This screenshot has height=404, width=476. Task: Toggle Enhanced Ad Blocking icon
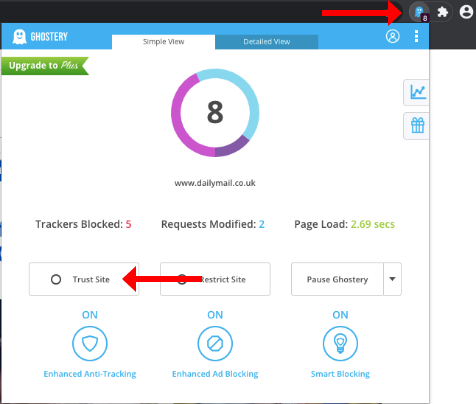click(x=215, y=344)
